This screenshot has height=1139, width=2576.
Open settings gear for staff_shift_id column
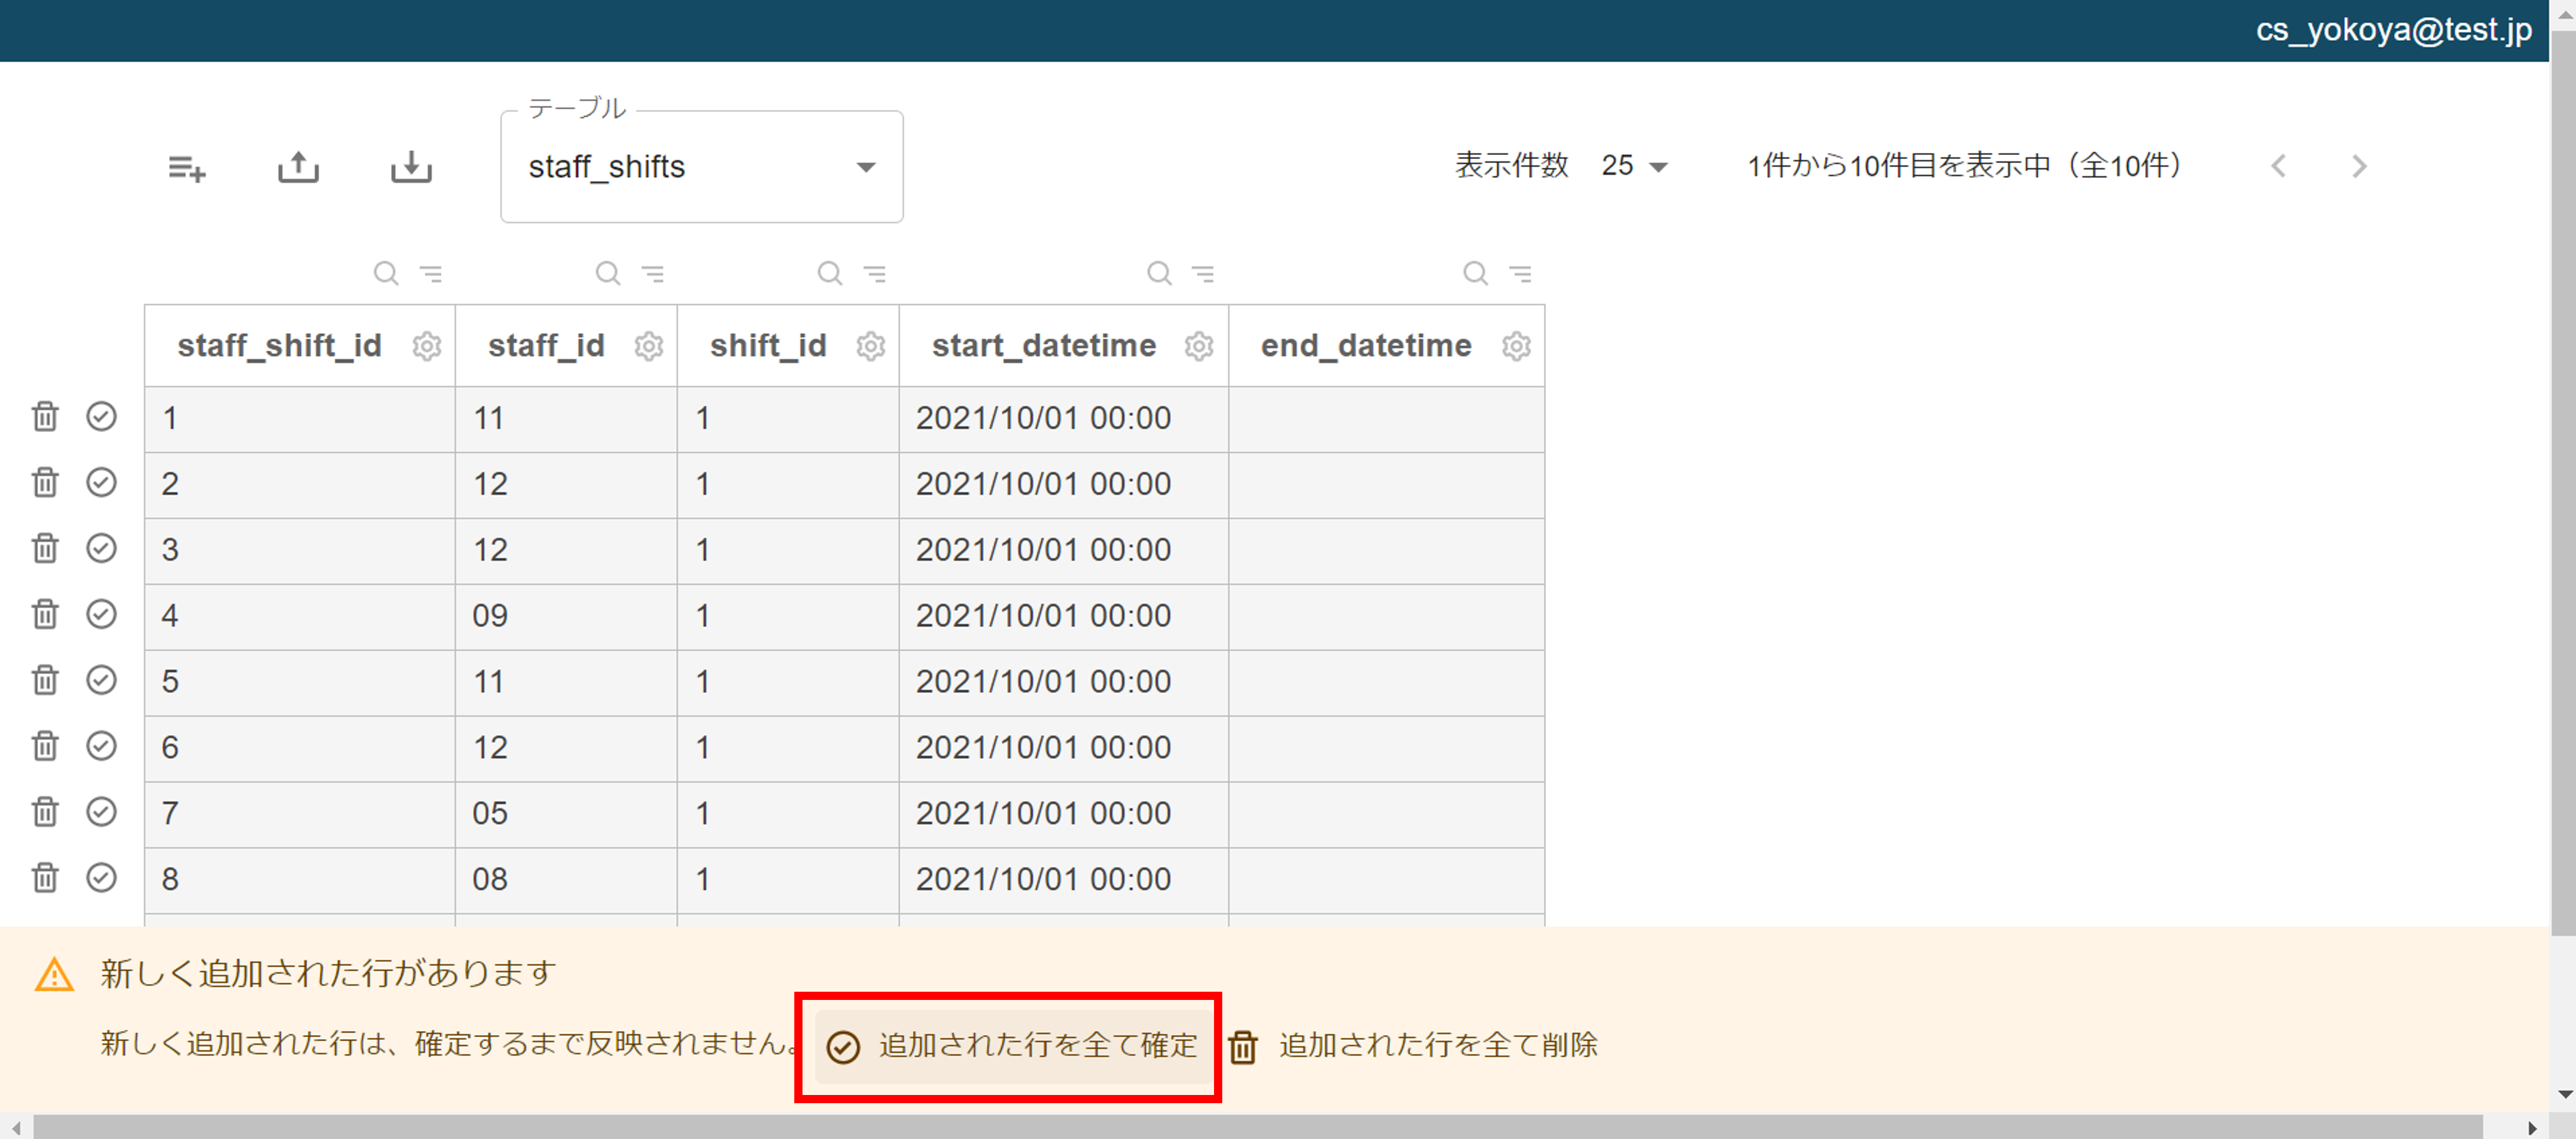[427, 346]
